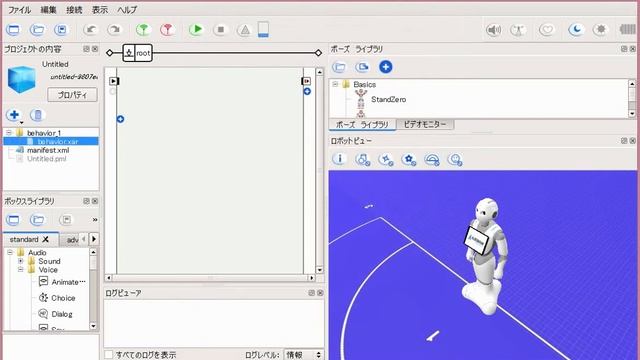Add new pose with blue plus icon
Viewport: 640px width, 360px height.
[385, 67]
